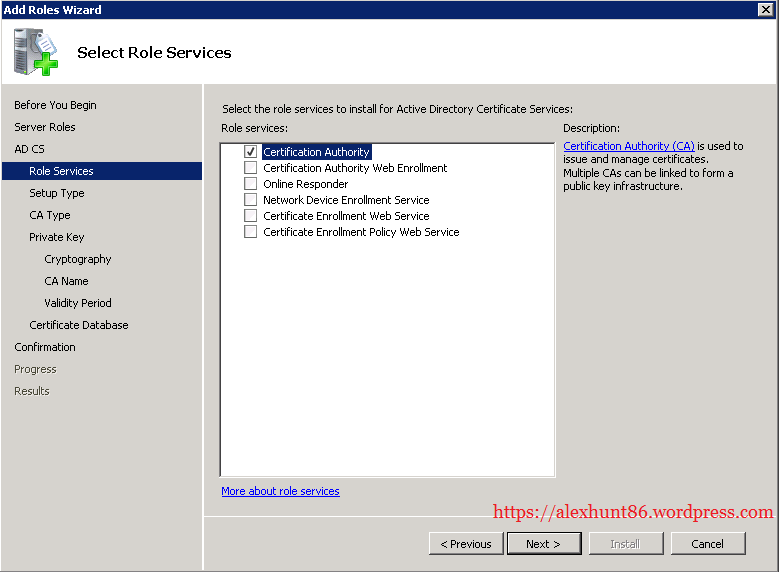Tick Network Device Enrollment Service checkbox

tap(251, 200)
